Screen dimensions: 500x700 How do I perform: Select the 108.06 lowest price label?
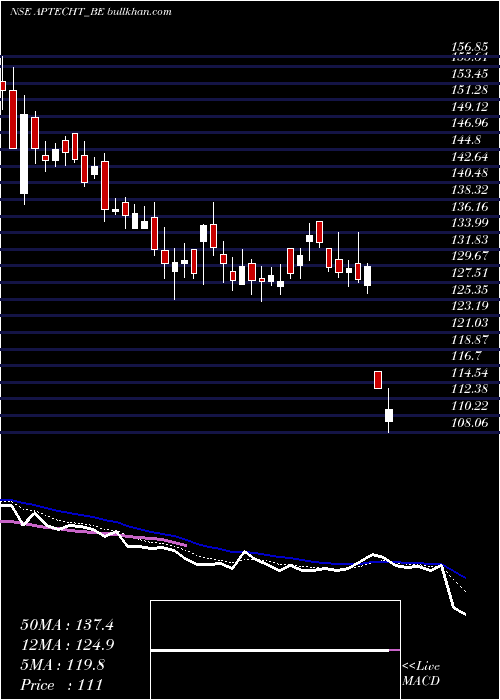click(469, 423)
